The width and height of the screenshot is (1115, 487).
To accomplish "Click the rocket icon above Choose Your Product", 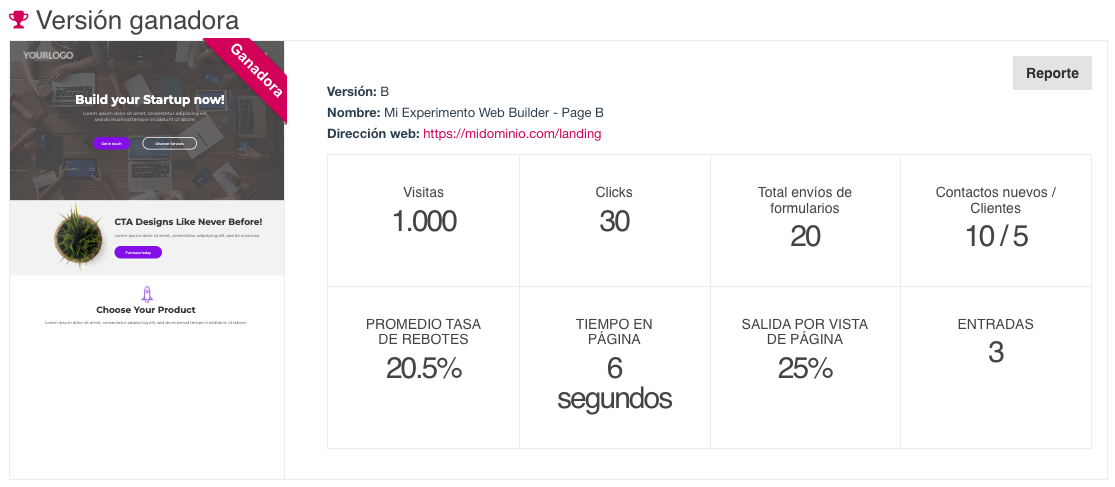I will click(147, 294).
